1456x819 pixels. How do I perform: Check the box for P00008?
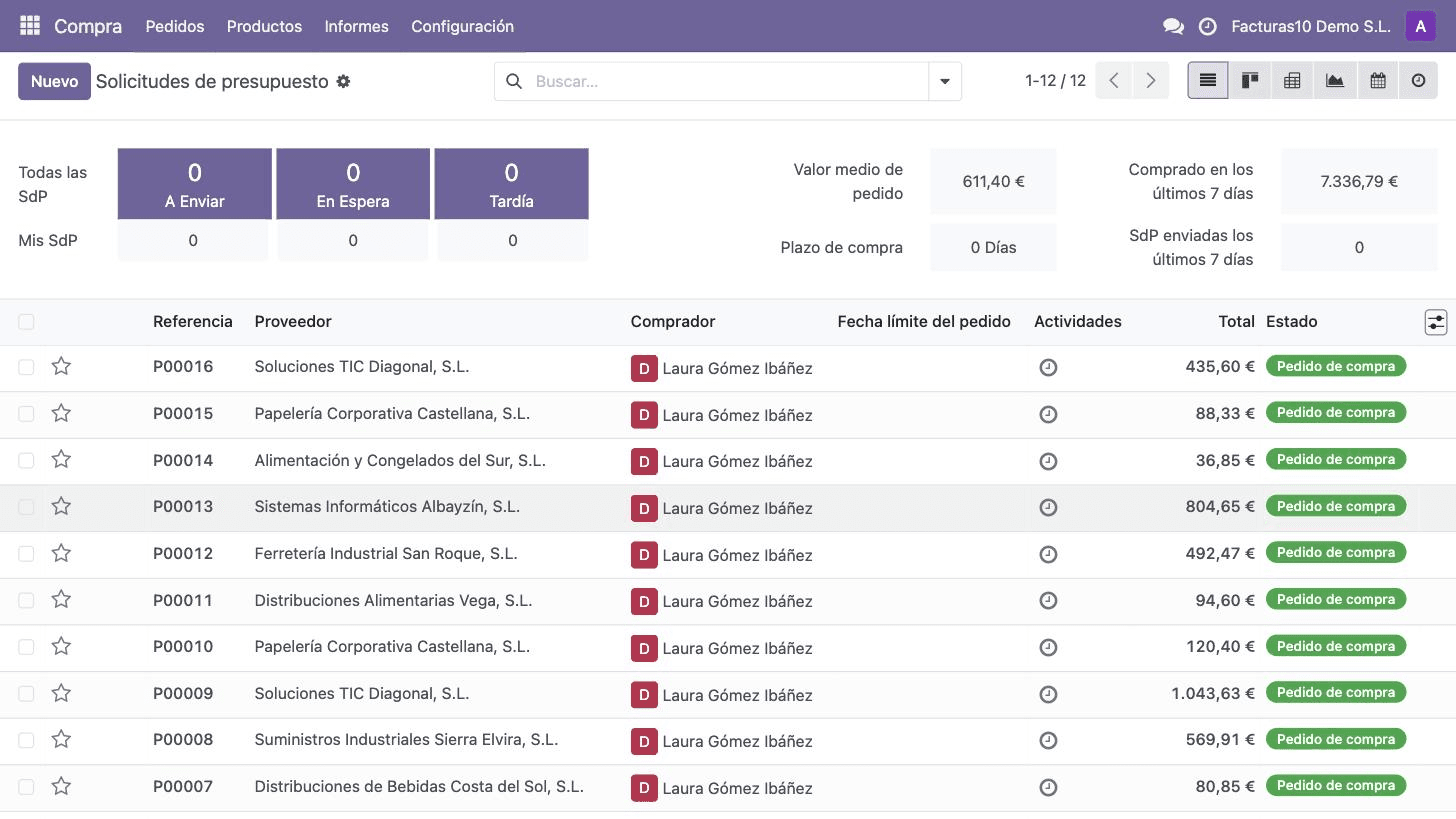tap(26, 740)
